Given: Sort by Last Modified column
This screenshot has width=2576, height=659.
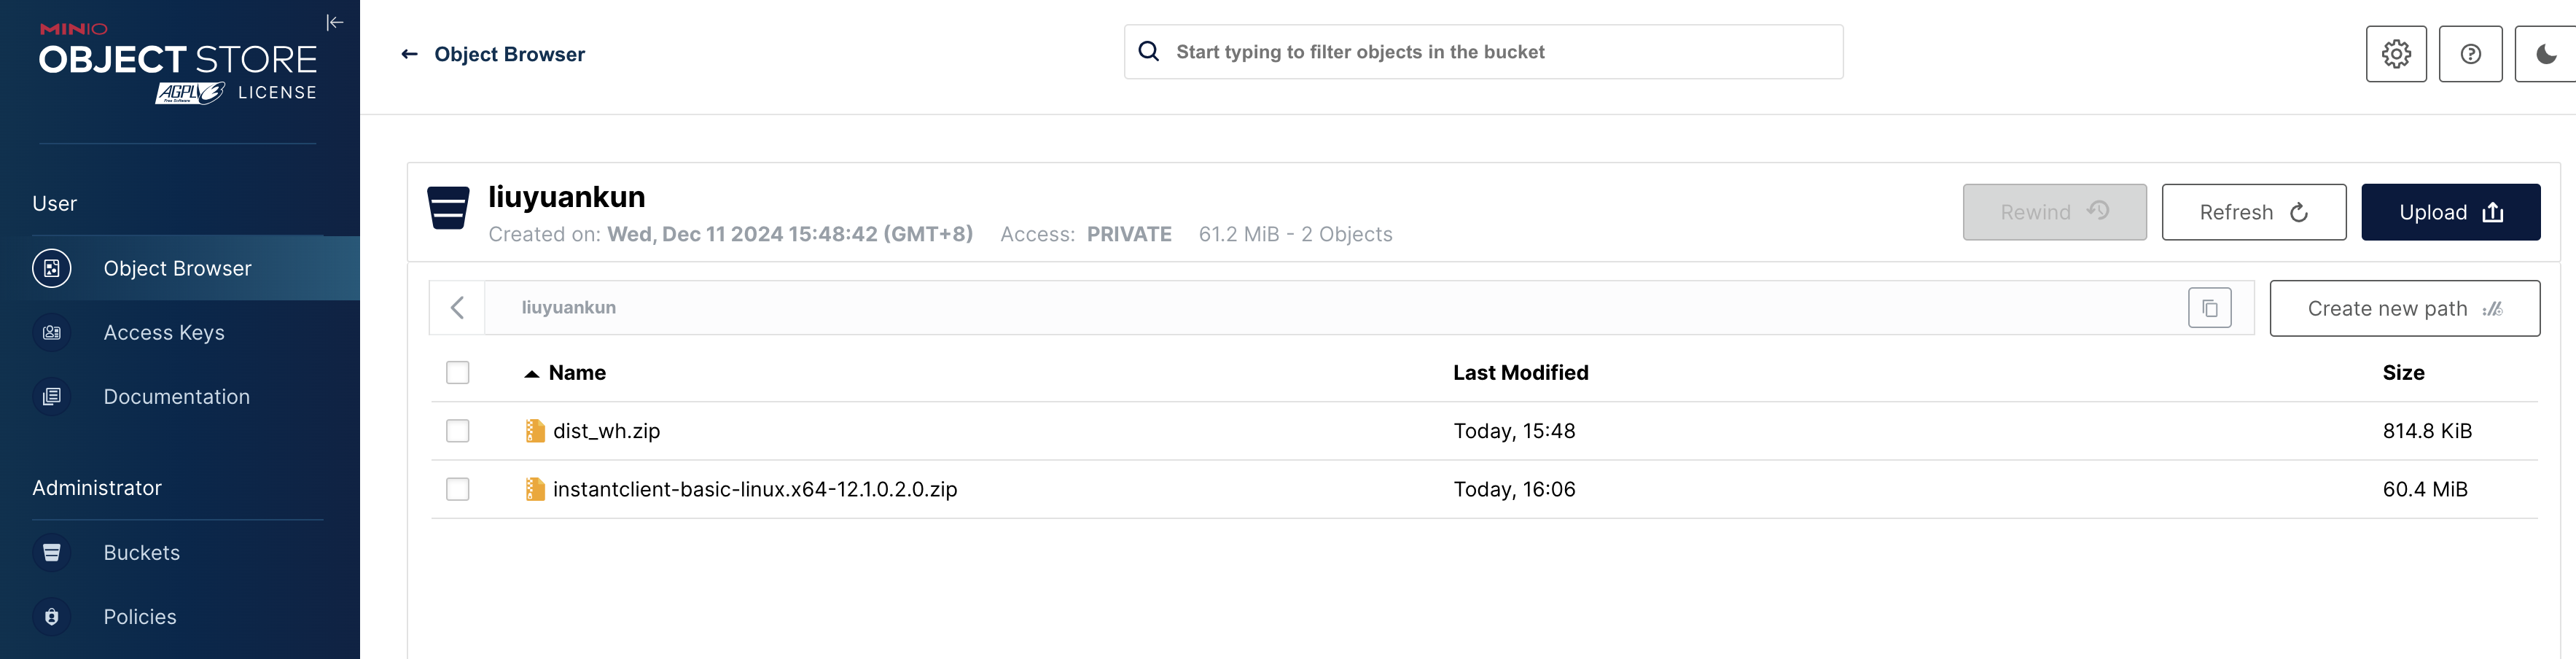Looking at the screenshot, I should (x=1520, y=373).
